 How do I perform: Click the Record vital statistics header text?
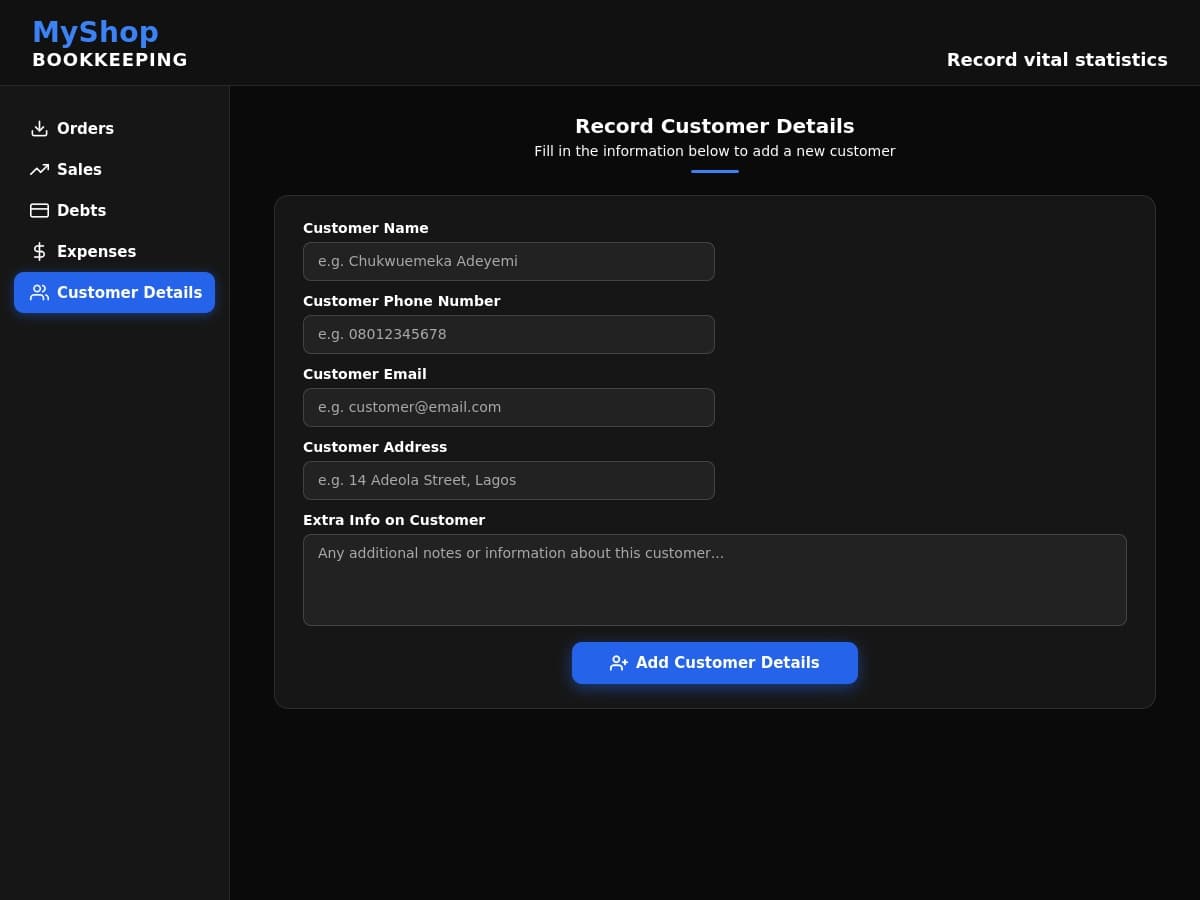[1057, 60]
